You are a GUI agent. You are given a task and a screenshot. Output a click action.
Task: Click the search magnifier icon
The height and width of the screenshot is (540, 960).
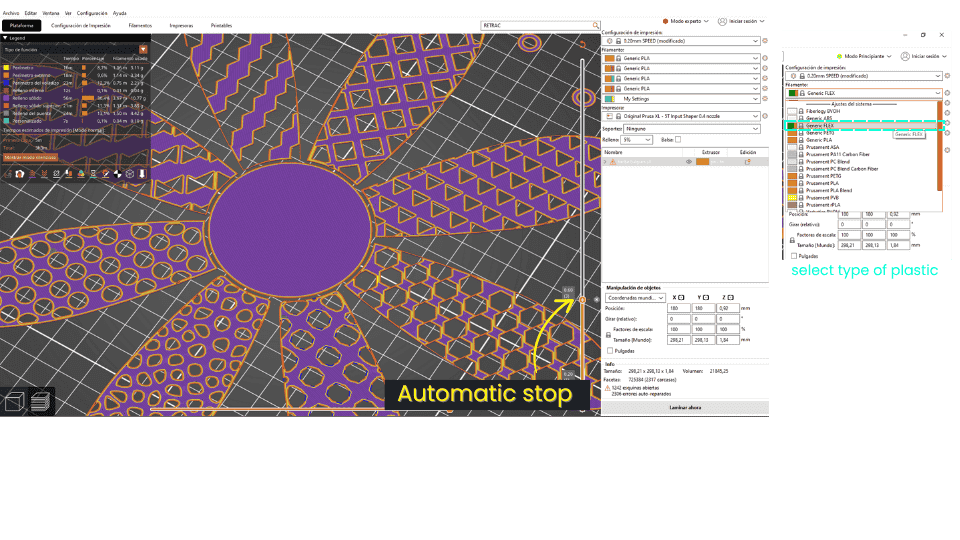pyautogui.click(x=596, y=24)
